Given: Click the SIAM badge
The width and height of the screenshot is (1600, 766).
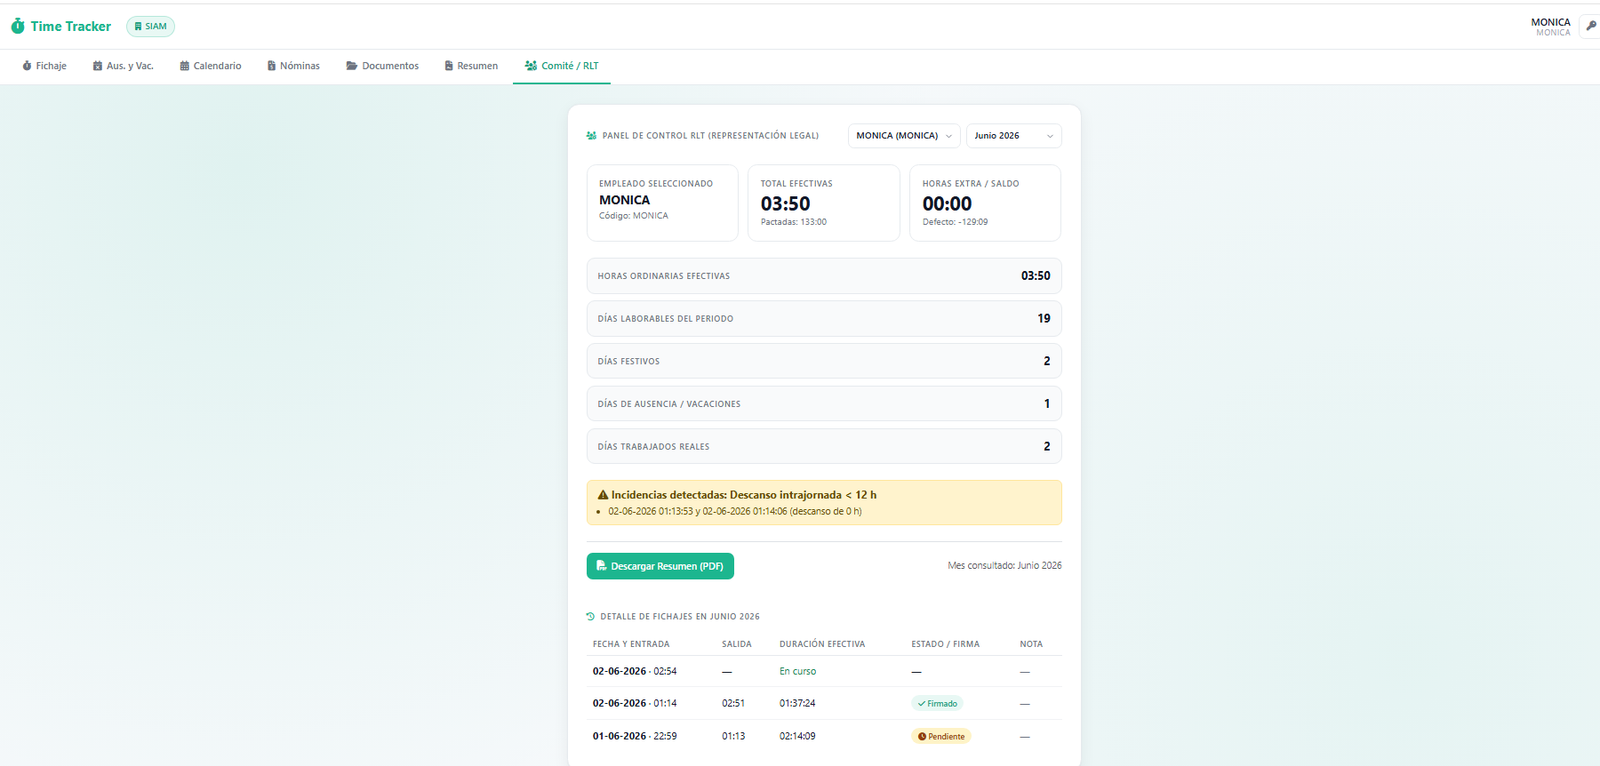Looking at the screenshot, I should [151, 27].
